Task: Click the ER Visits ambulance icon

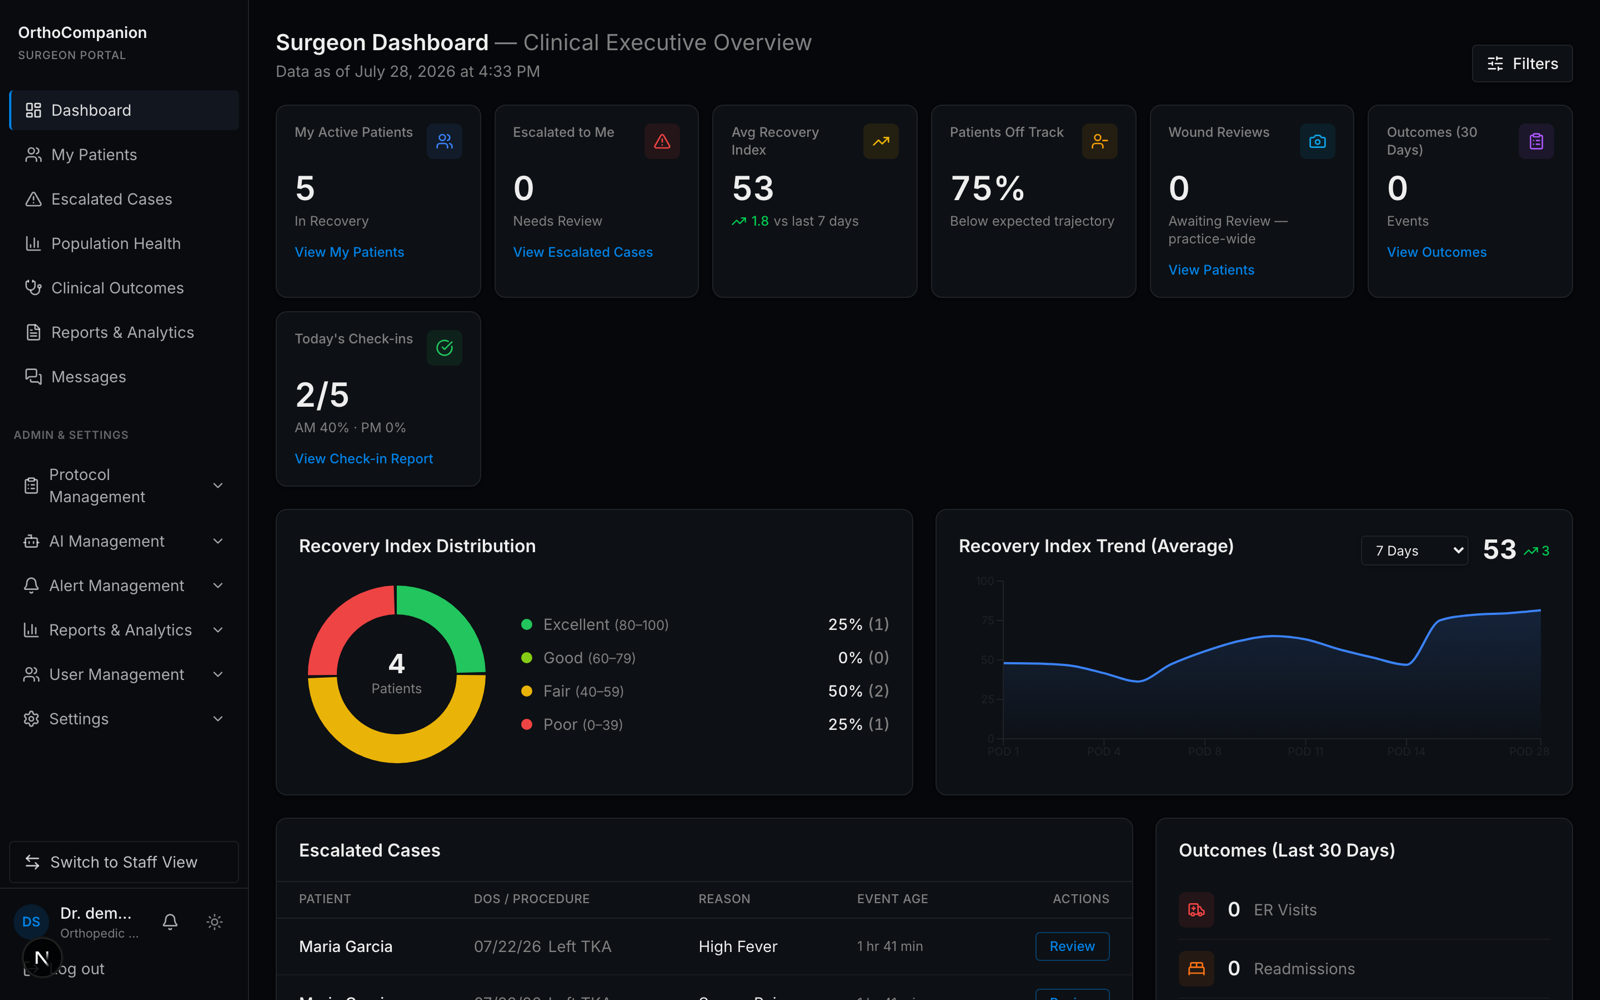Action: [1196, 910]
